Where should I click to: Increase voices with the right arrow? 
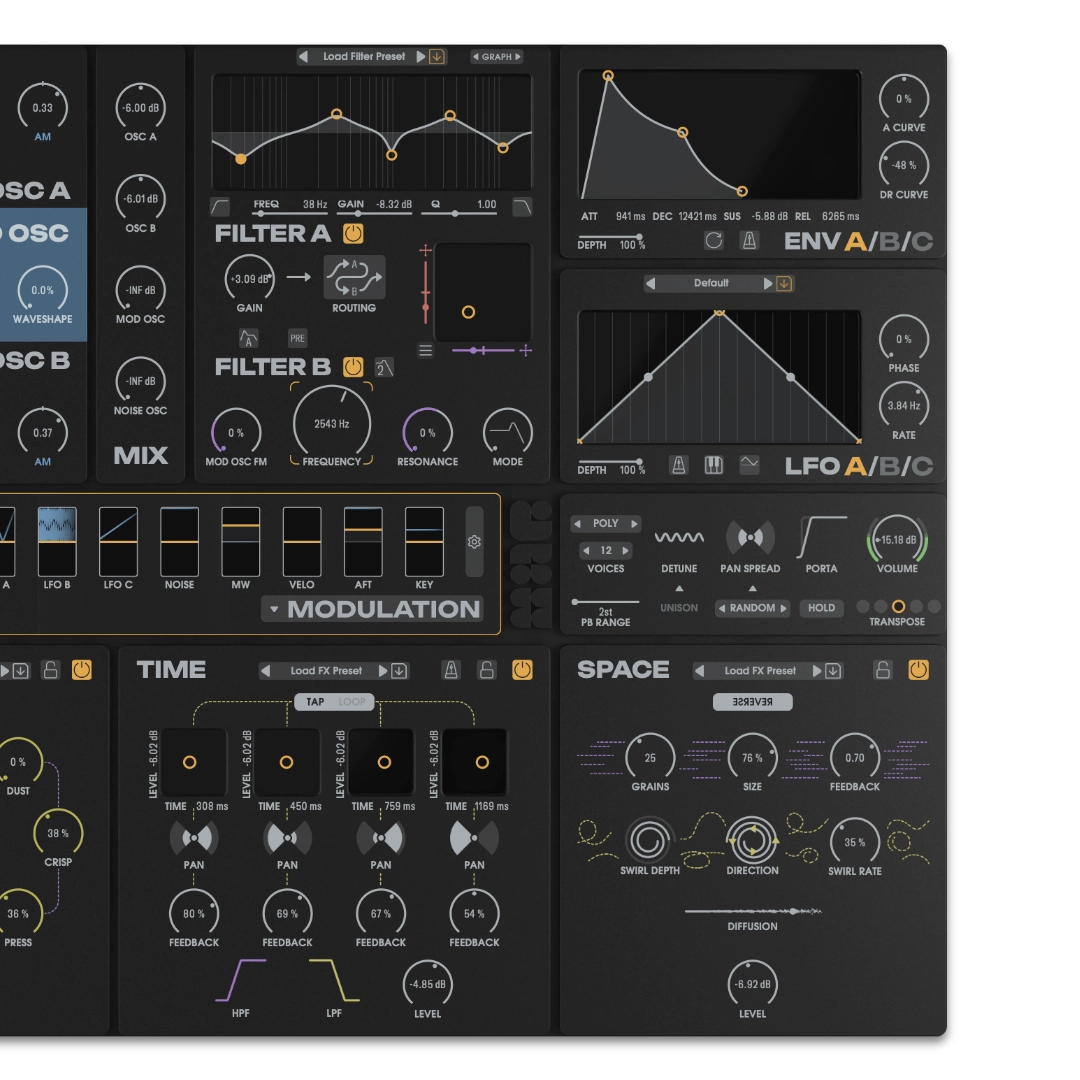point(626,550)
